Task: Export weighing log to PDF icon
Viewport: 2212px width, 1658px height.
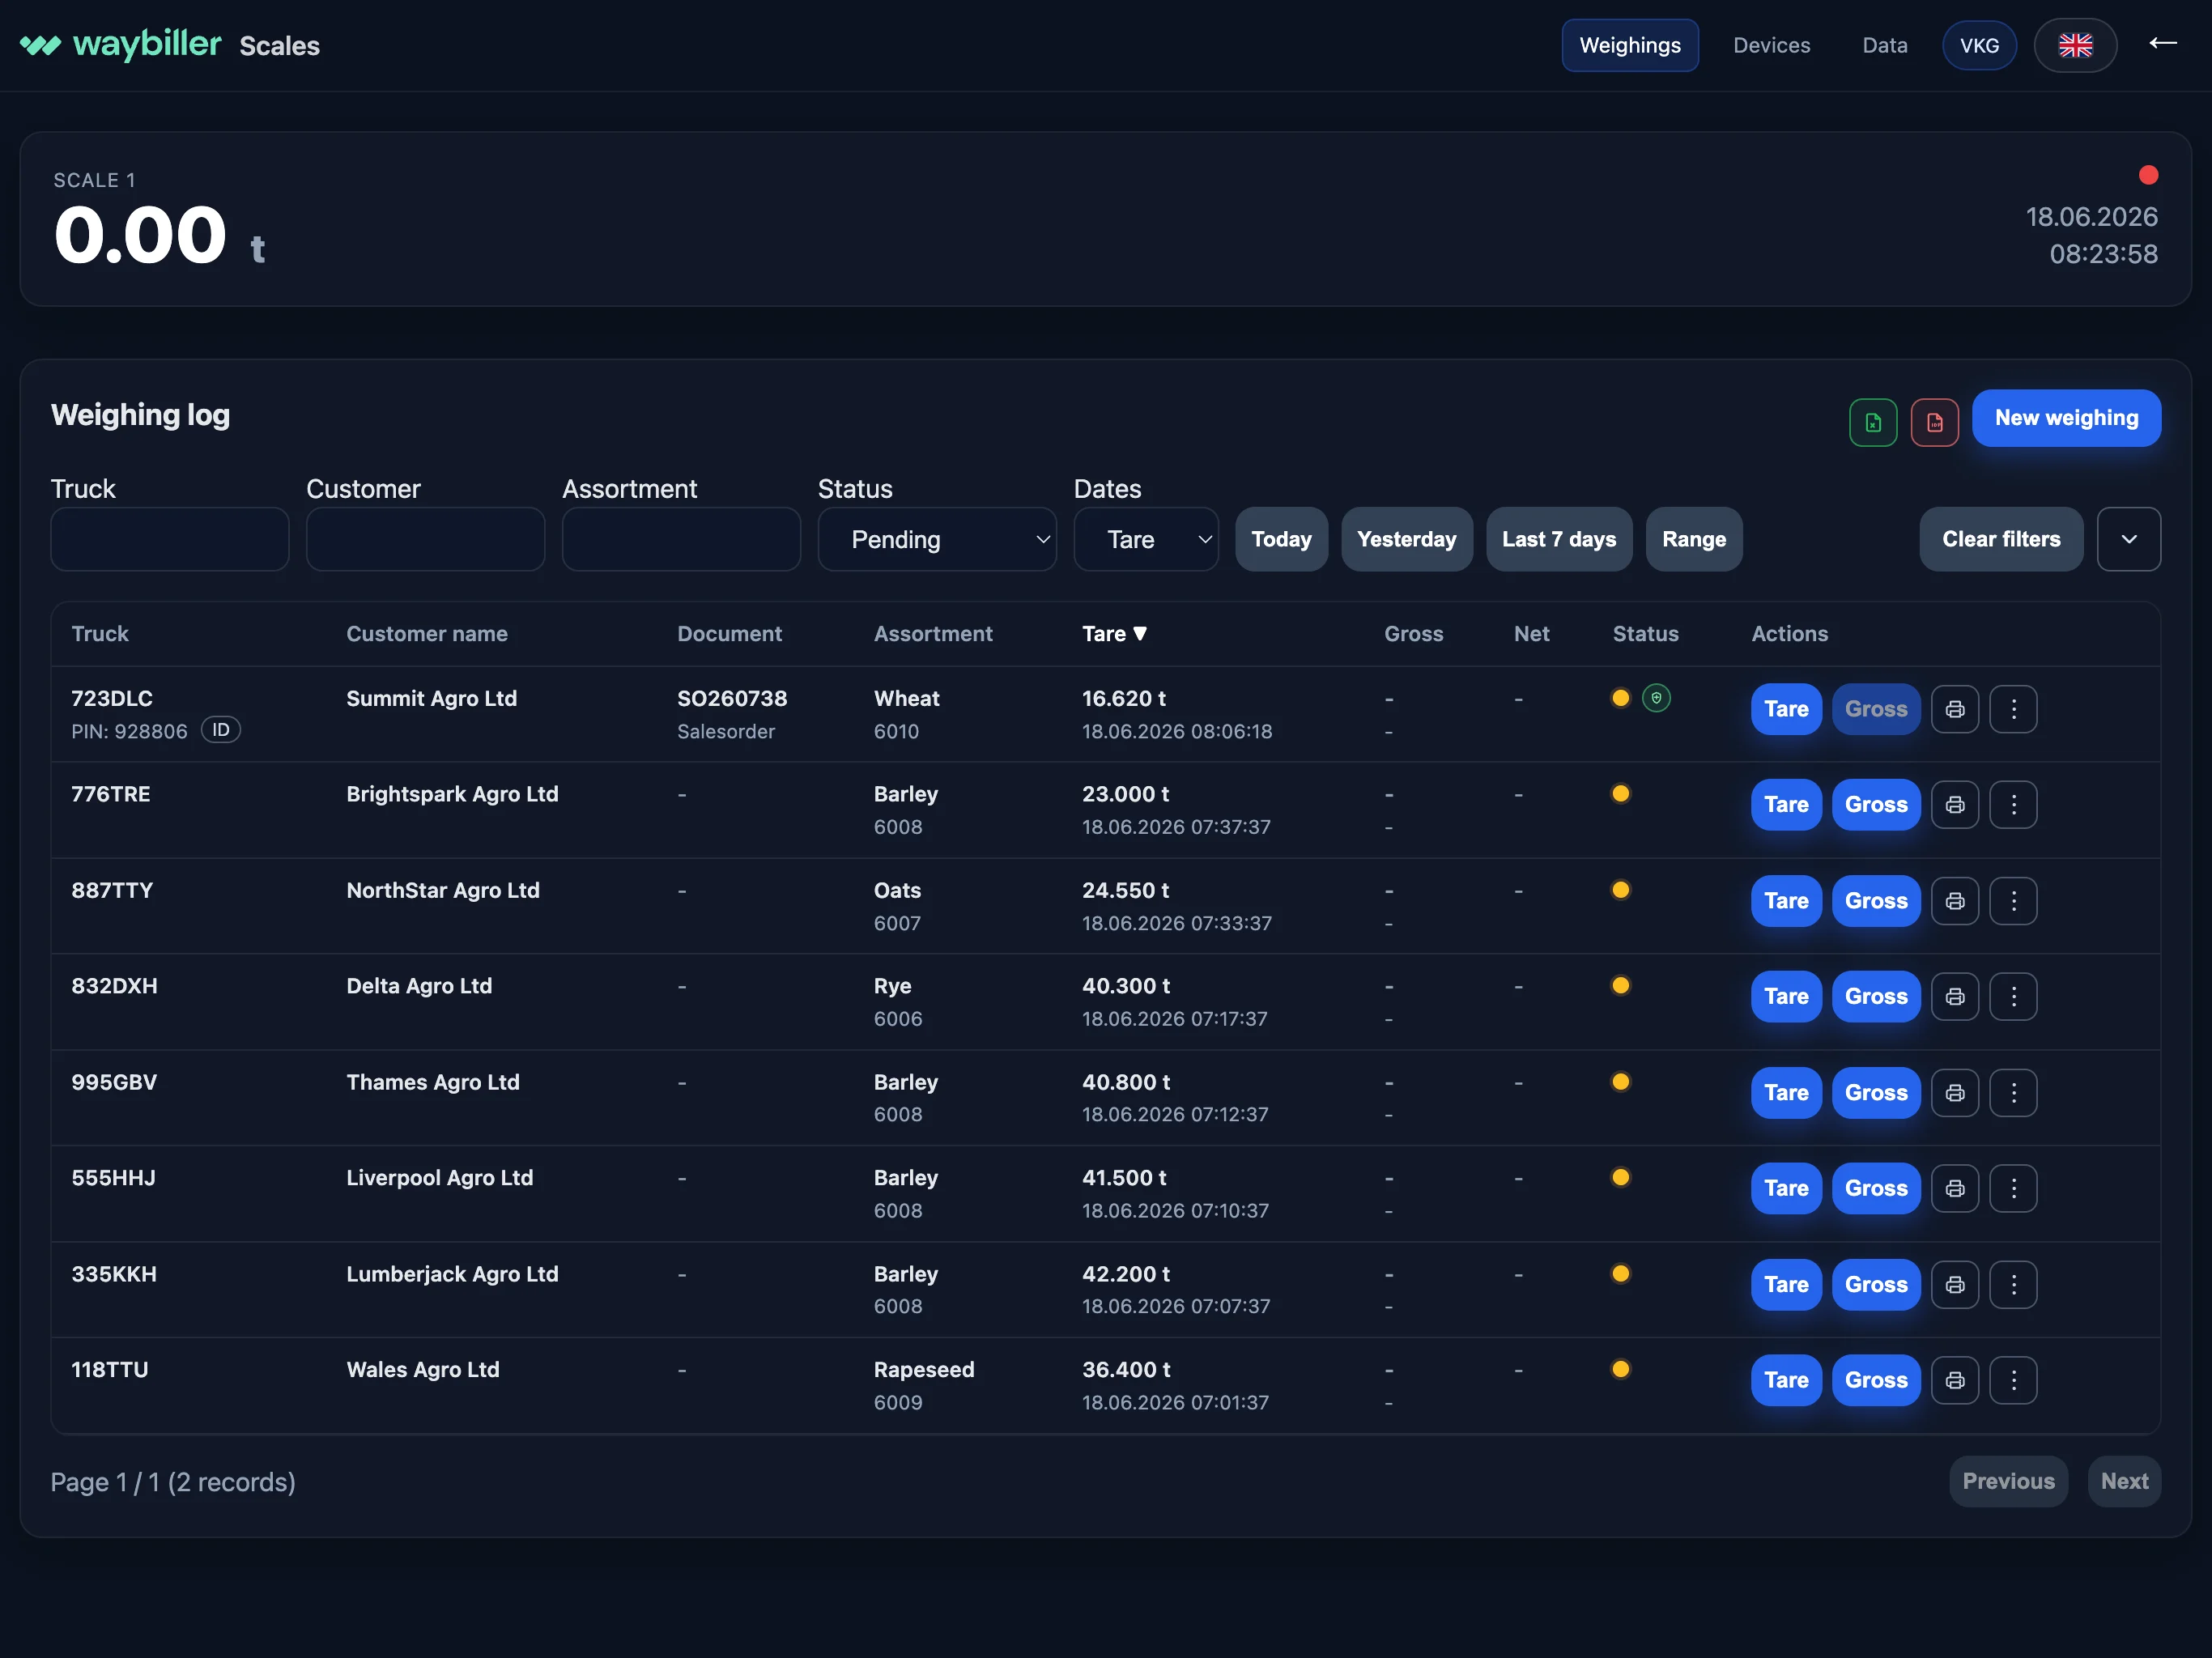Action: pyautogui.click(x=1934, y=423)
